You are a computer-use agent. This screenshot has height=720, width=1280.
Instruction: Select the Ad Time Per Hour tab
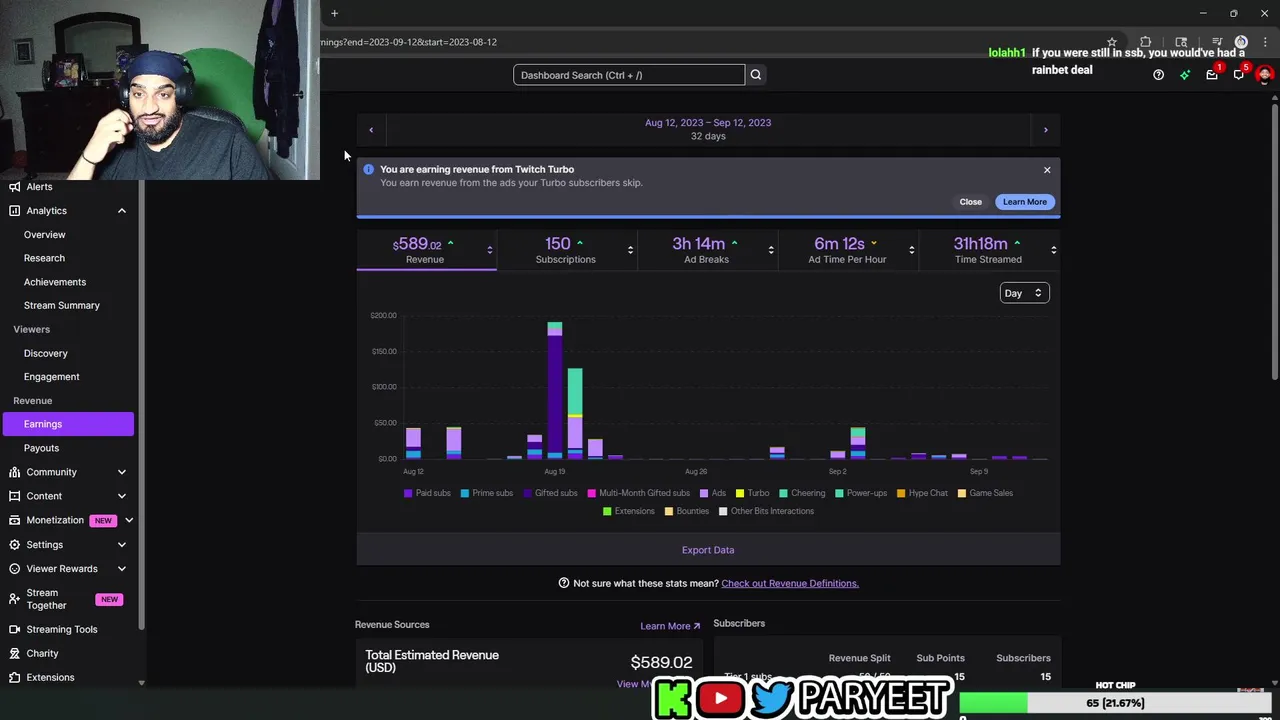point(848,250)
